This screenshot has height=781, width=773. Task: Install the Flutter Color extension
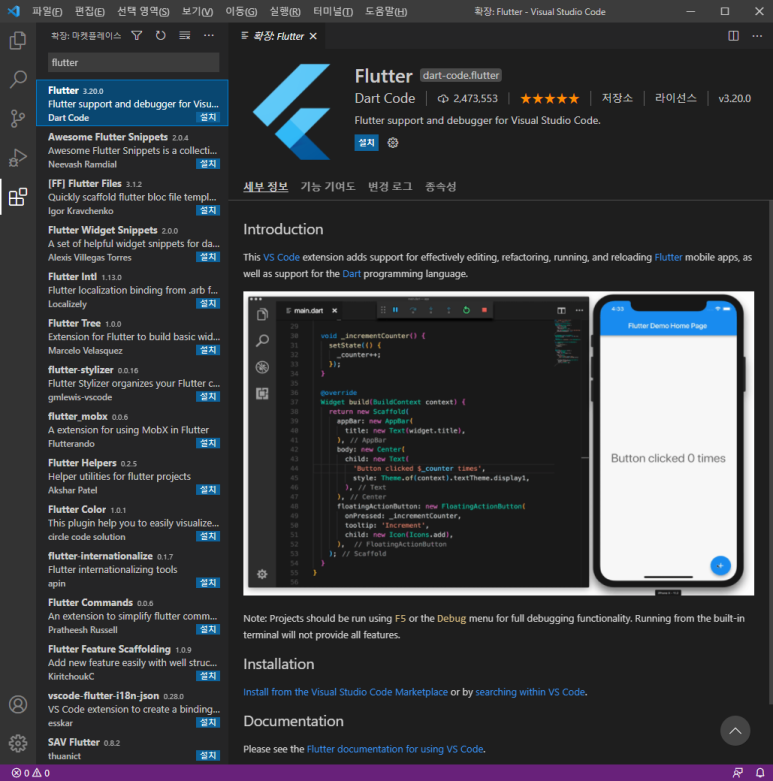click(x=208, y=536)
